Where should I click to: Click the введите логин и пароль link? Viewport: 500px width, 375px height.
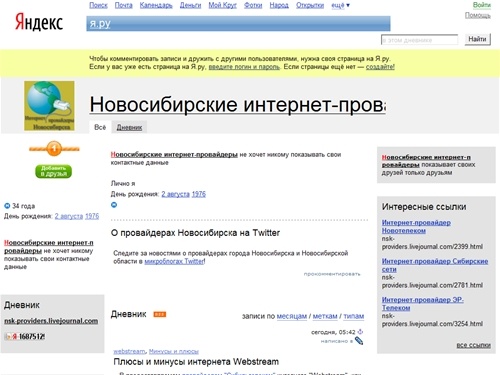point(244,67)
